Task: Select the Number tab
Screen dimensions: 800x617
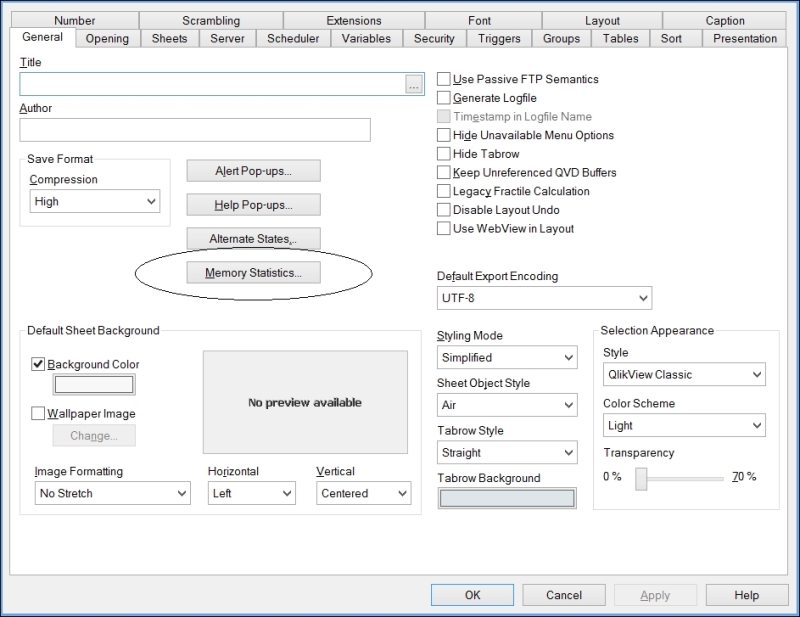Action: click(x=74, y=21)
